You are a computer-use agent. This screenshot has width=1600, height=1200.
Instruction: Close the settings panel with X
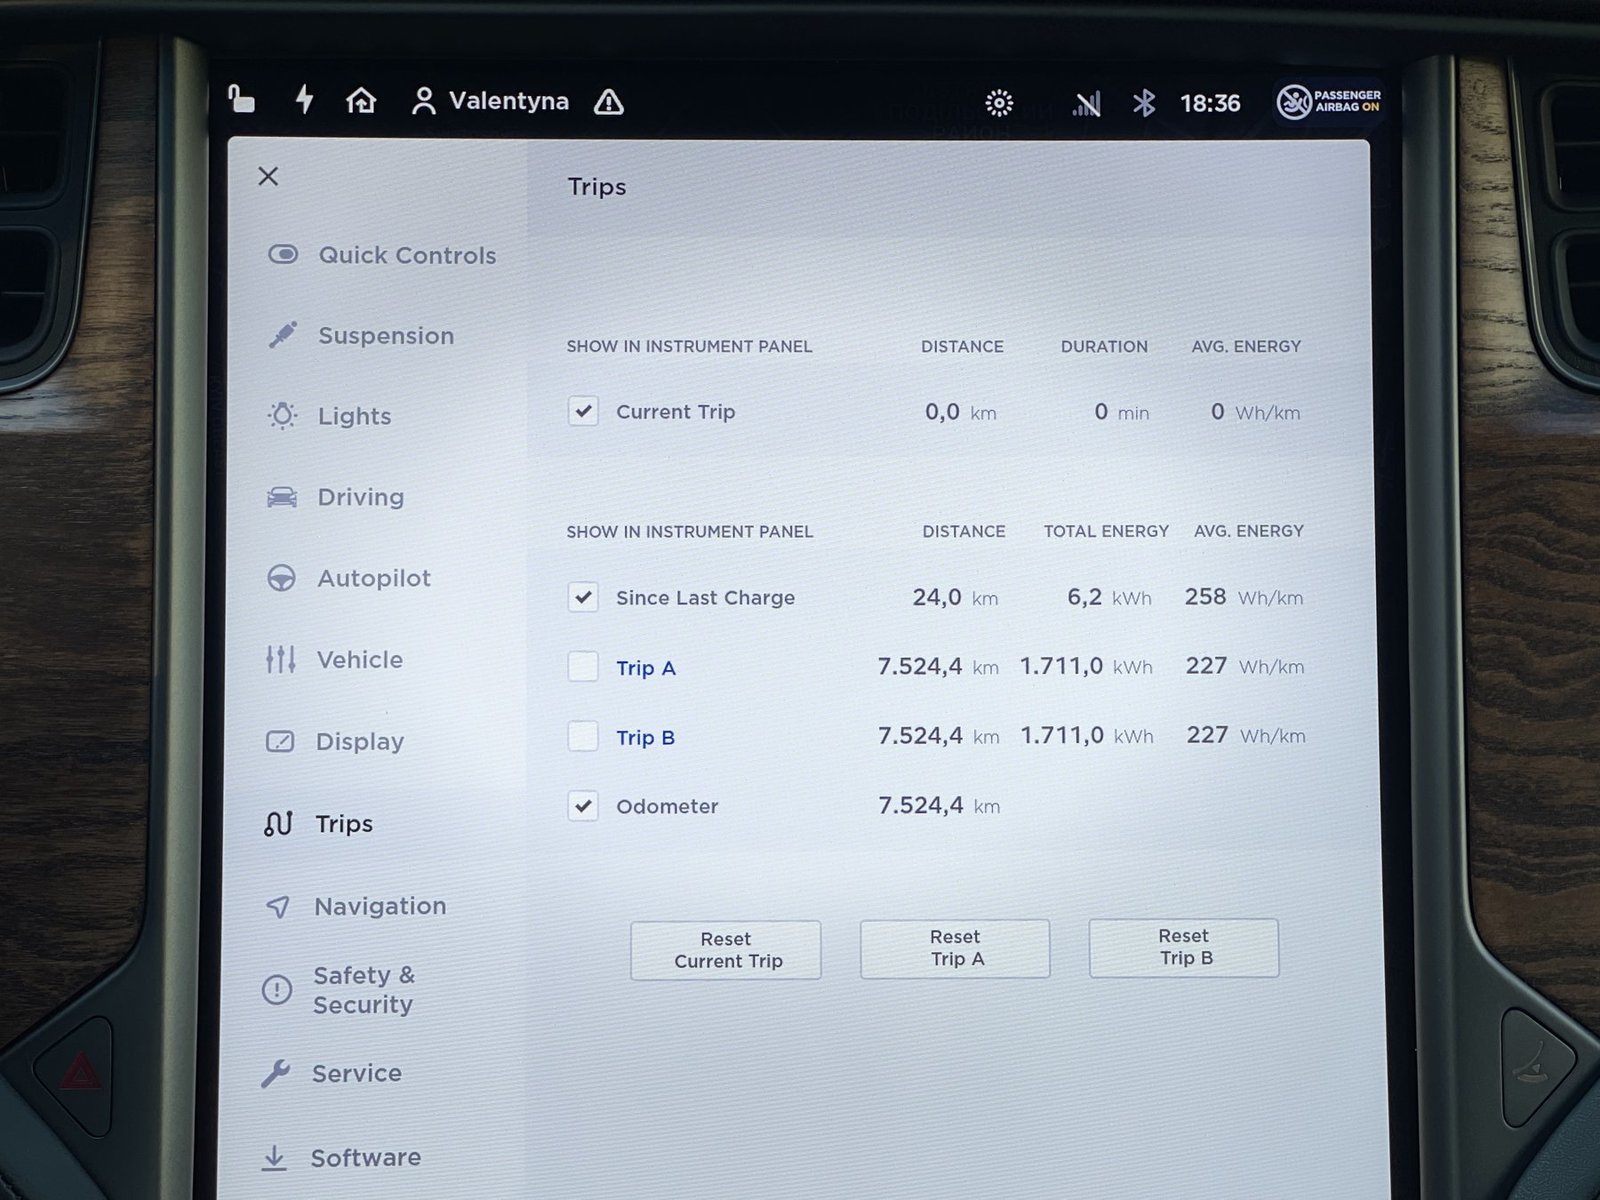point(268,177)
